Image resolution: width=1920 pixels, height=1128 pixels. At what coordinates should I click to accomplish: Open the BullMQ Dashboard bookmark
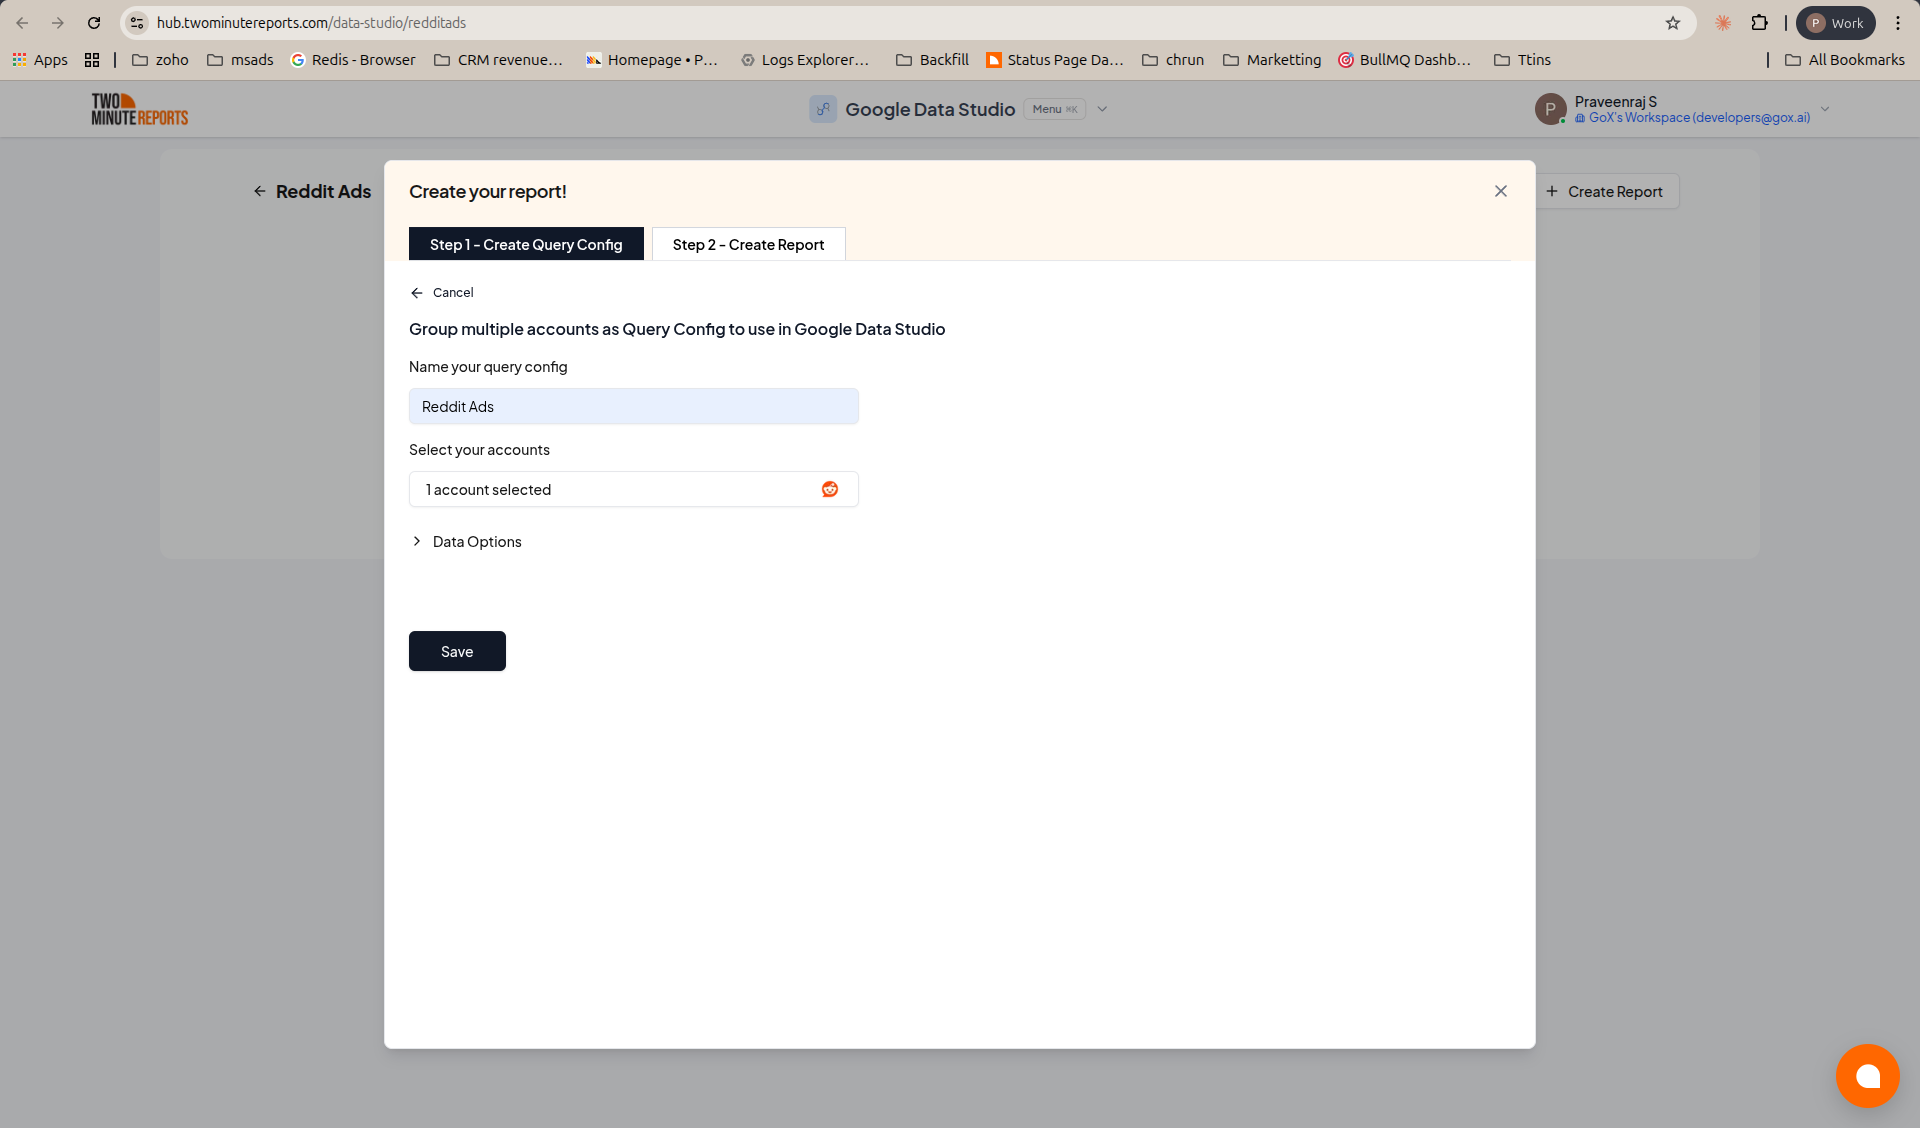1405,60
